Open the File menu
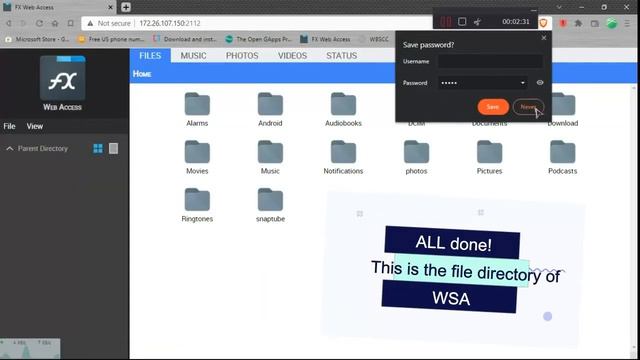Image resolution: width=640 pixels, height=360 pixels. (9, 127)
